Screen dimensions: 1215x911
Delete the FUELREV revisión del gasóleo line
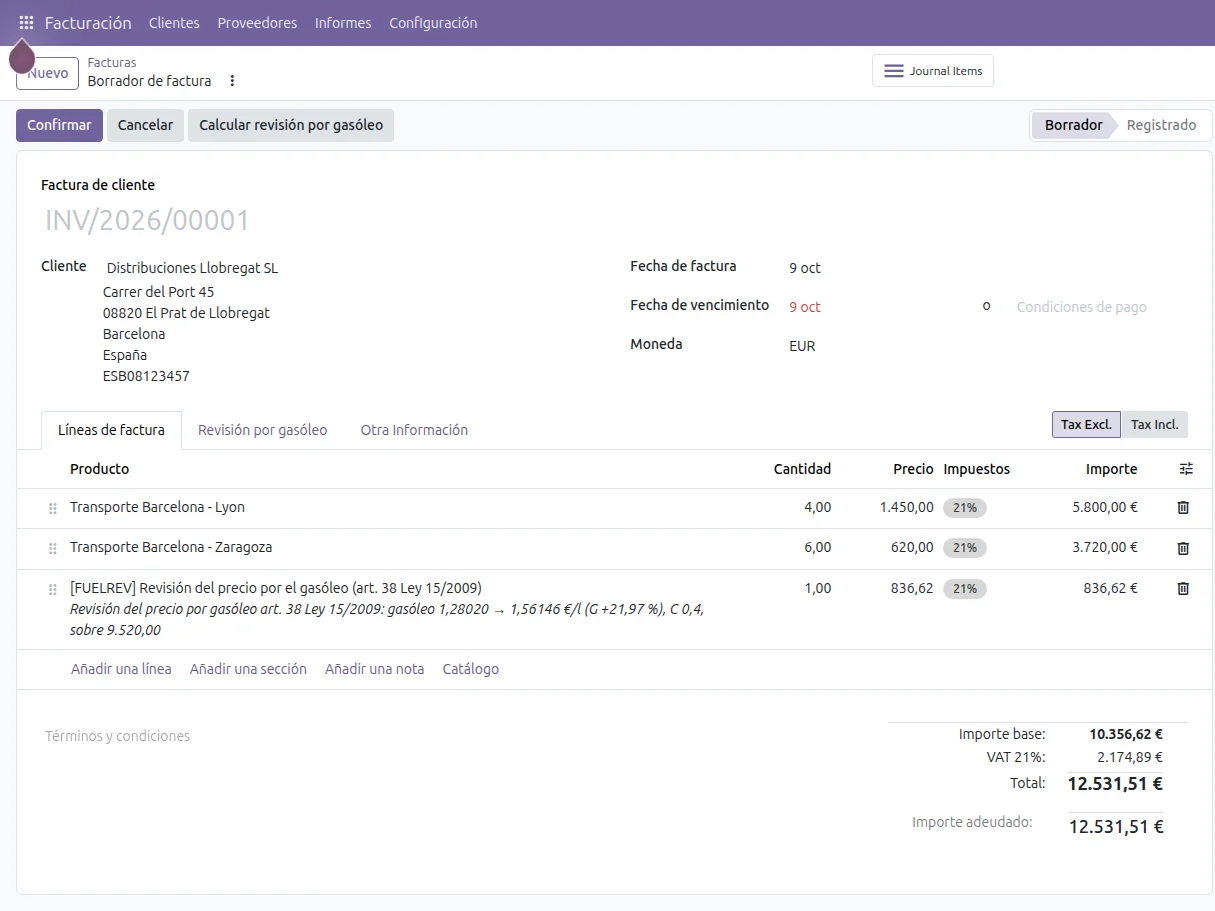point(1183,588)
